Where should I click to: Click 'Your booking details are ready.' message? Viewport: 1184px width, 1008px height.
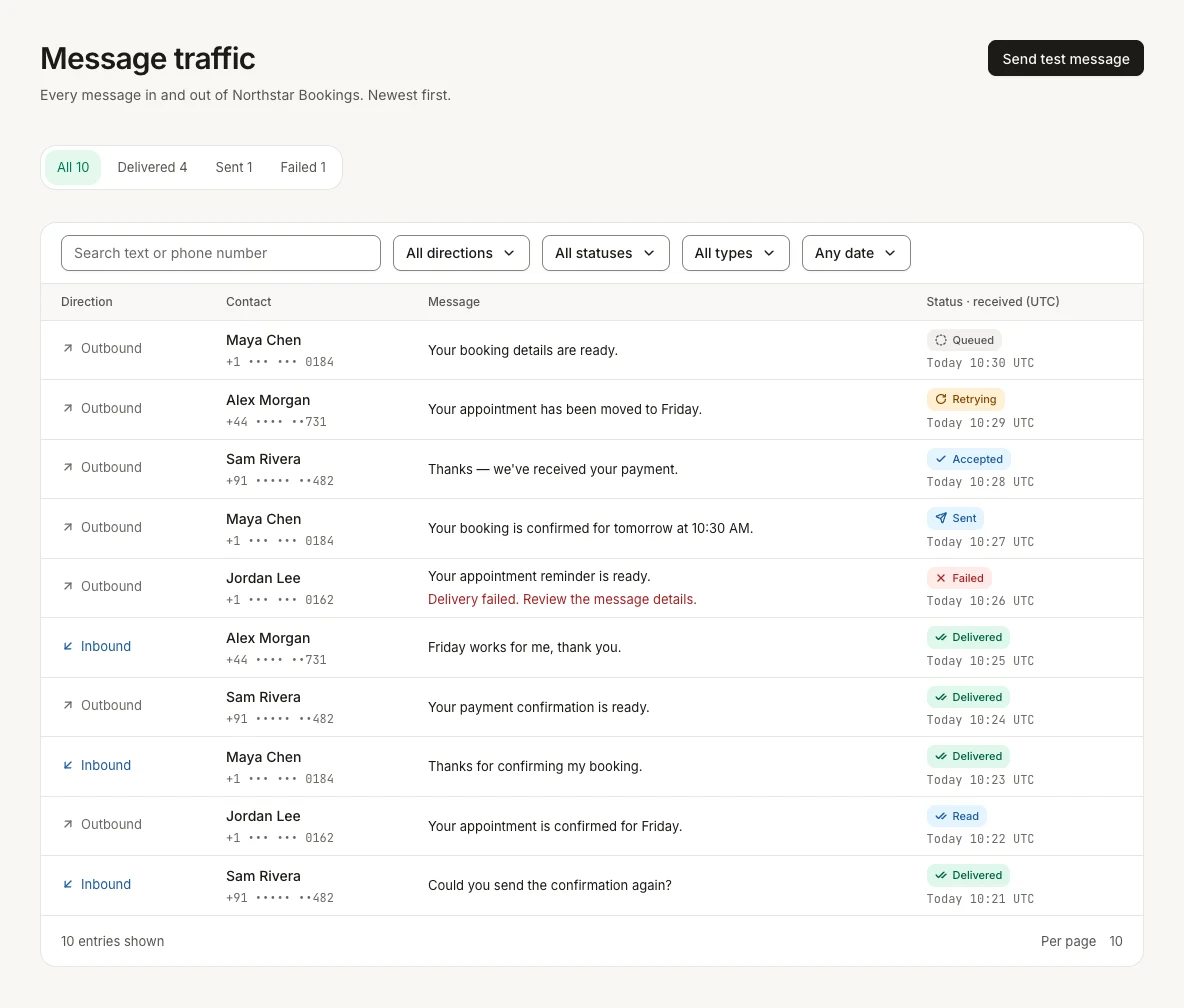pyautogui.click(x=523, y=350)
